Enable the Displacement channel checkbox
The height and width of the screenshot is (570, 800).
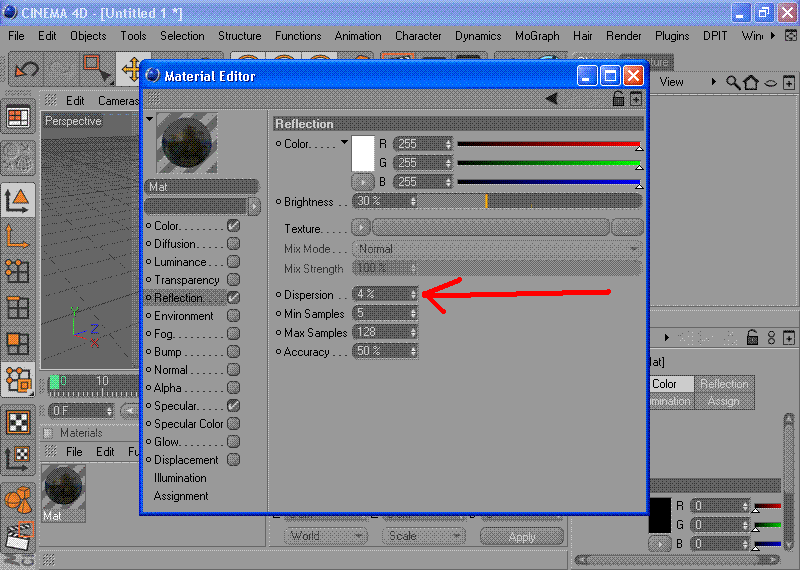pyautogui.click(x=233, y=460)
